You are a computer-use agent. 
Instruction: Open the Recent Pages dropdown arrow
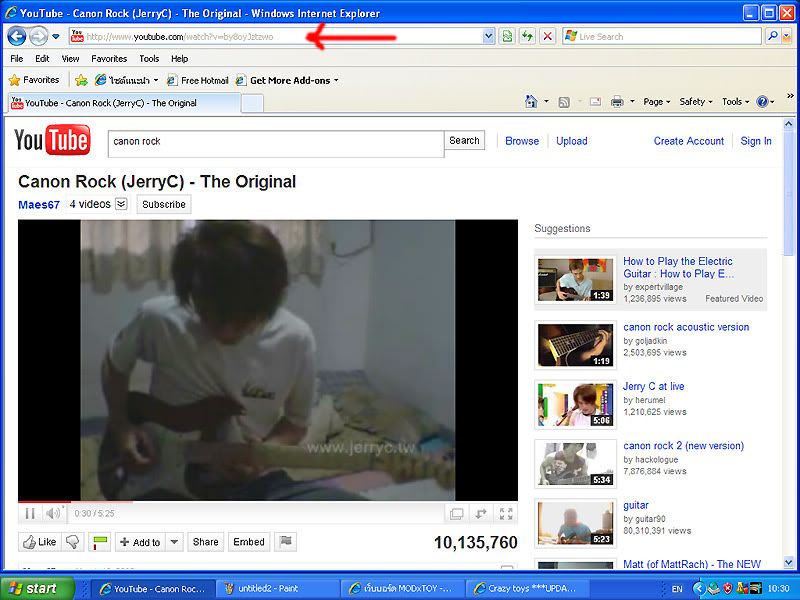pyautogui.click(x=56, y=37)
